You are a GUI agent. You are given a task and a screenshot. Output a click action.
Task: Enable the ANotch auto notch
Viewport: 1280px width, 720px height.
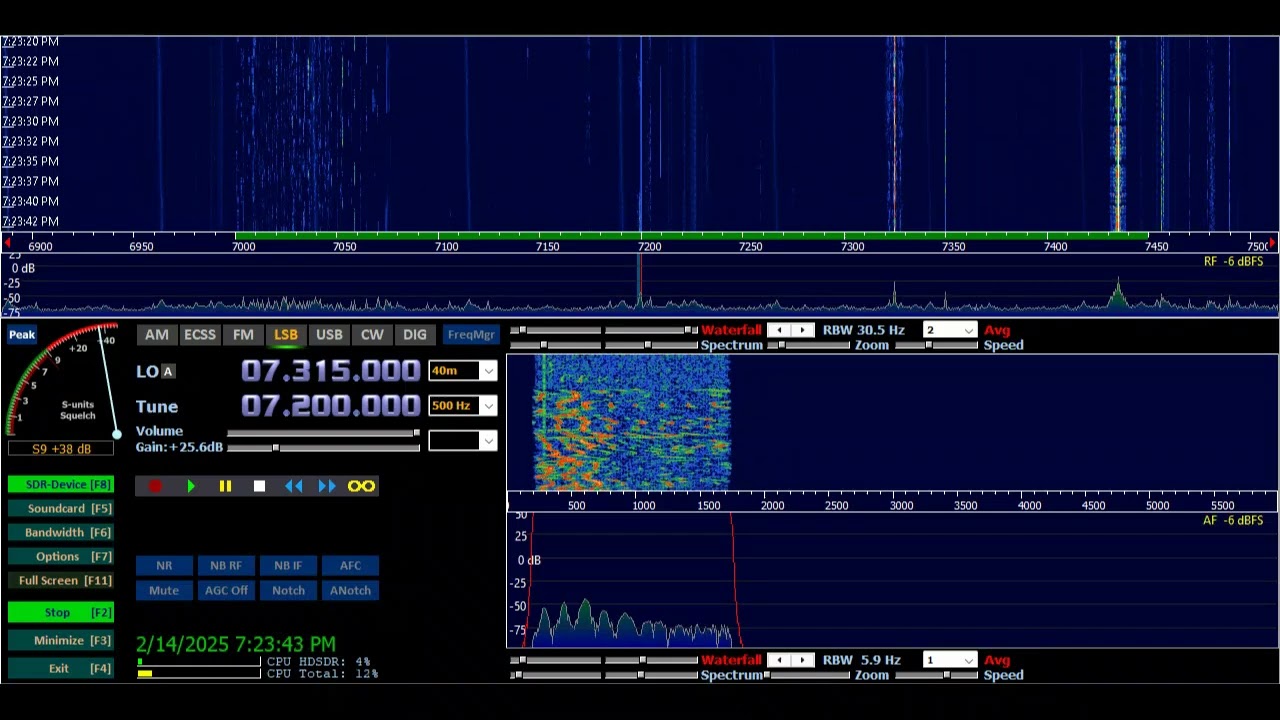point(350,591)
